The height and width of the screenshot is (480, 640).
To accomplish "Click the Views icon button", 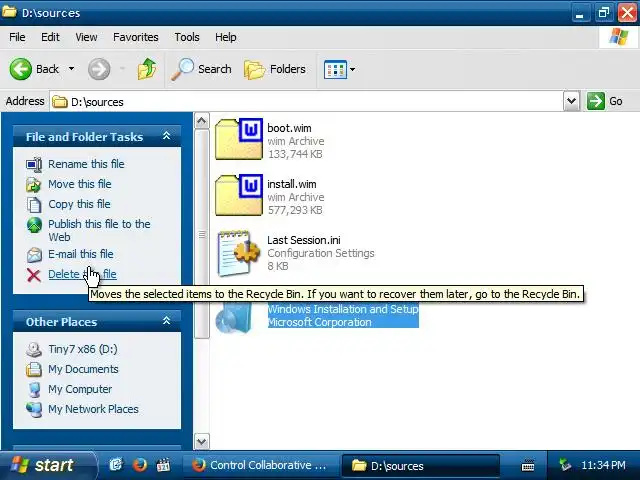I will pos(335,69).
